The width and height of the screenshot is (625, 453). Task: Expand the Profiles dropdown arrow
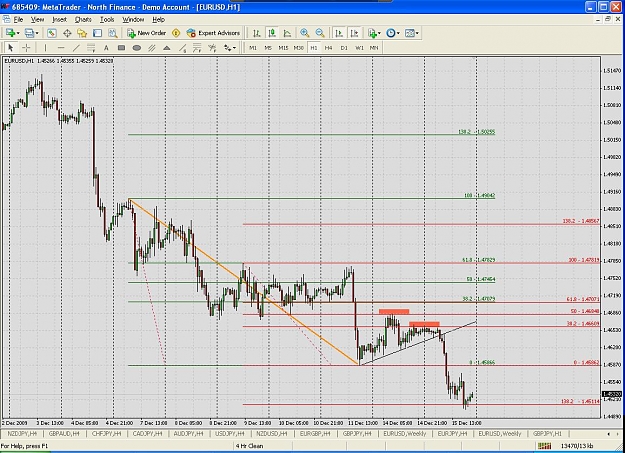tap(37, 33)
